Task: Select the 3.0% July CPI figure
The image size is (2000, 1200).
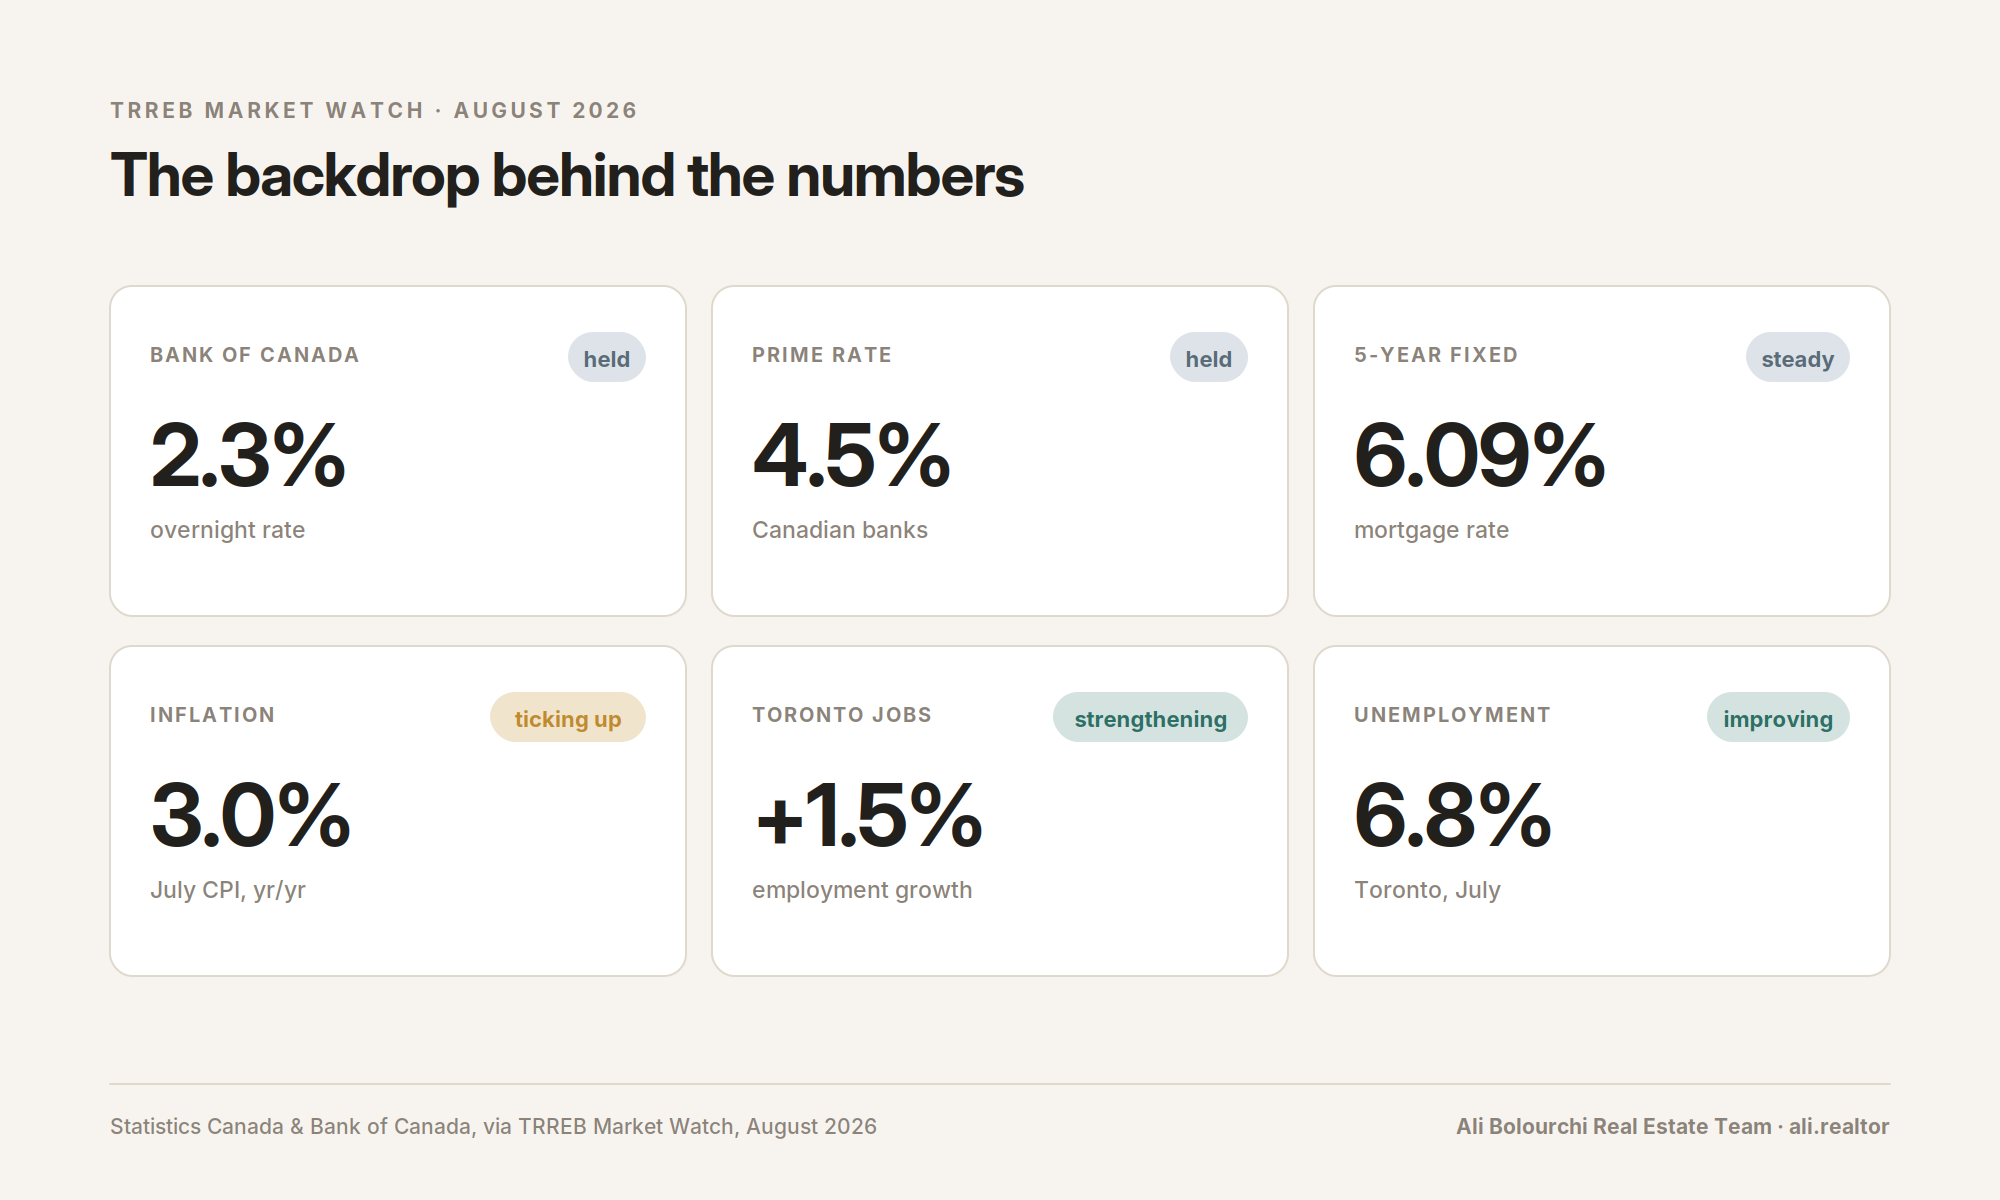Action: point(250,816)
